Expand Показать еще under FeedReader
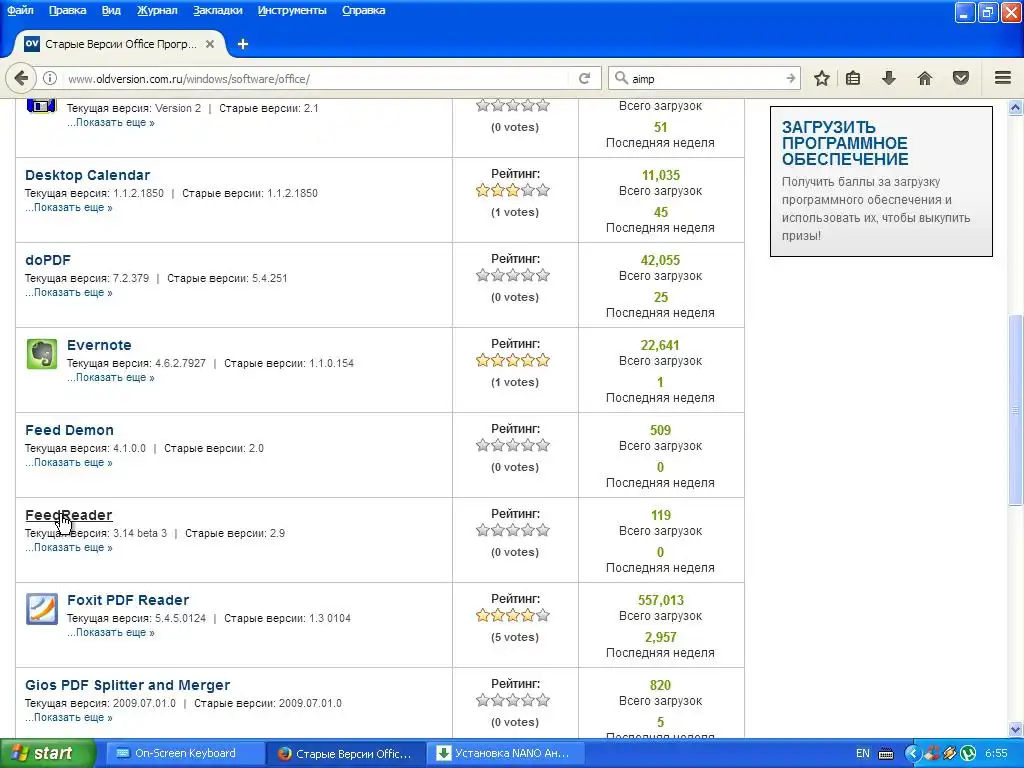Viewport: 1024px width, 768px height. coord(69,547)
